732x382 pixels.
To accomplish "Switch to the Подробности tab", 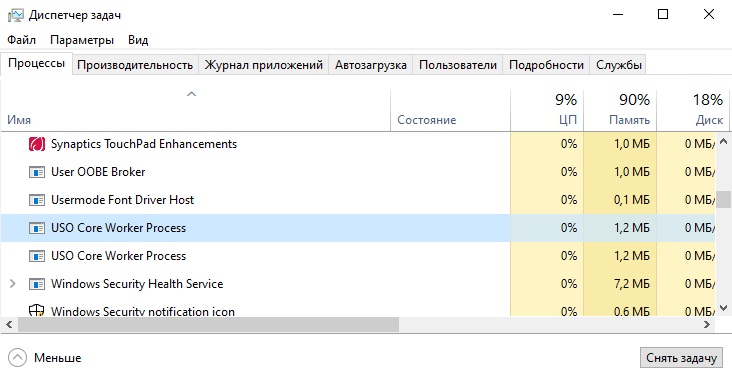I will [546, 65].
